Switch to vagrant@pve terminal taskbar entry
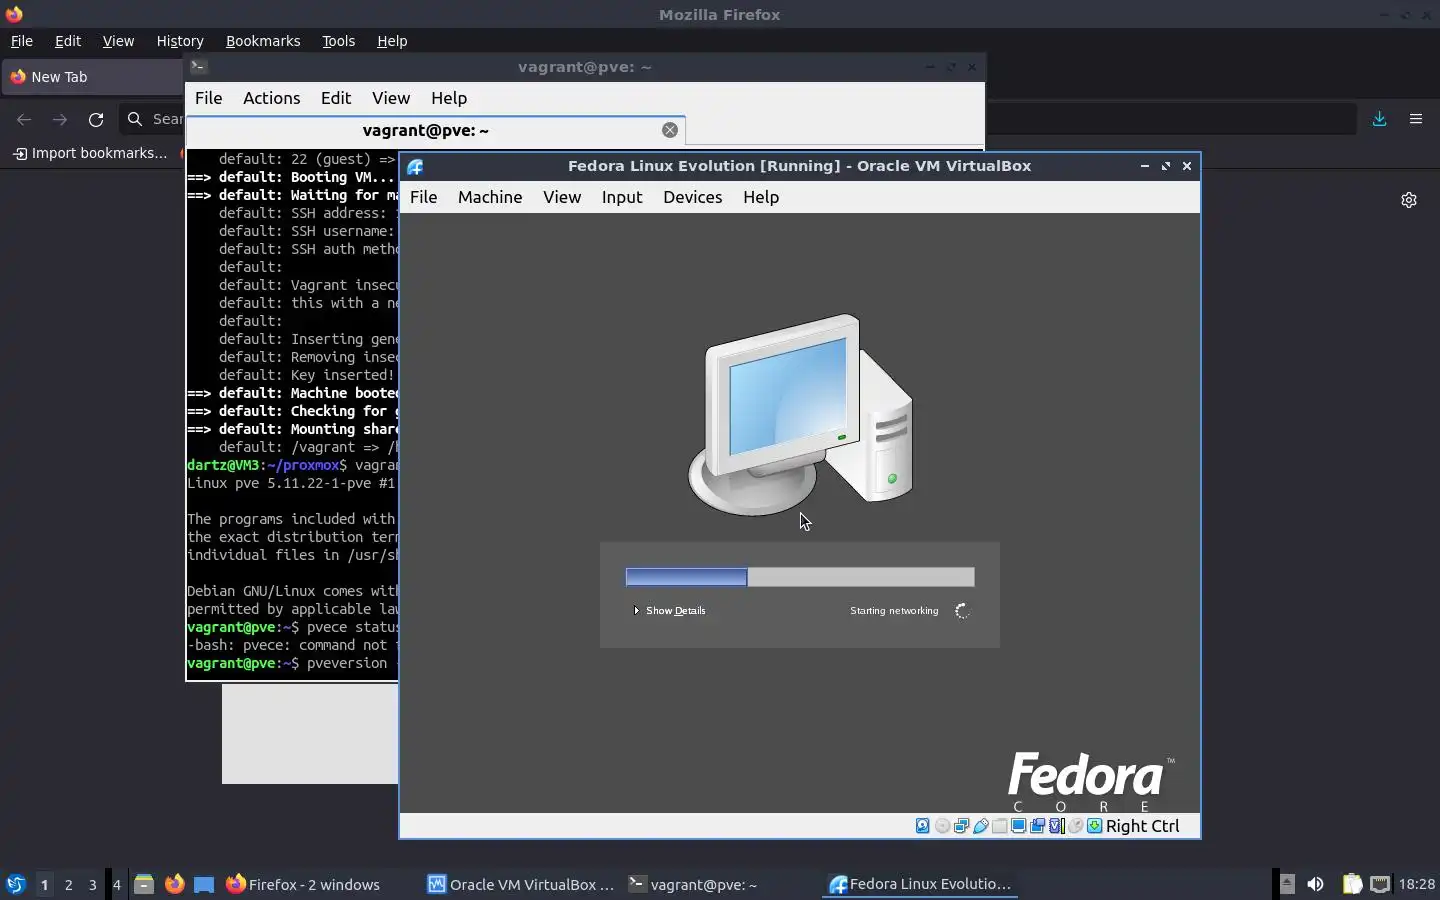Viewport: 1440px width, 900px height. coord(692,884)
